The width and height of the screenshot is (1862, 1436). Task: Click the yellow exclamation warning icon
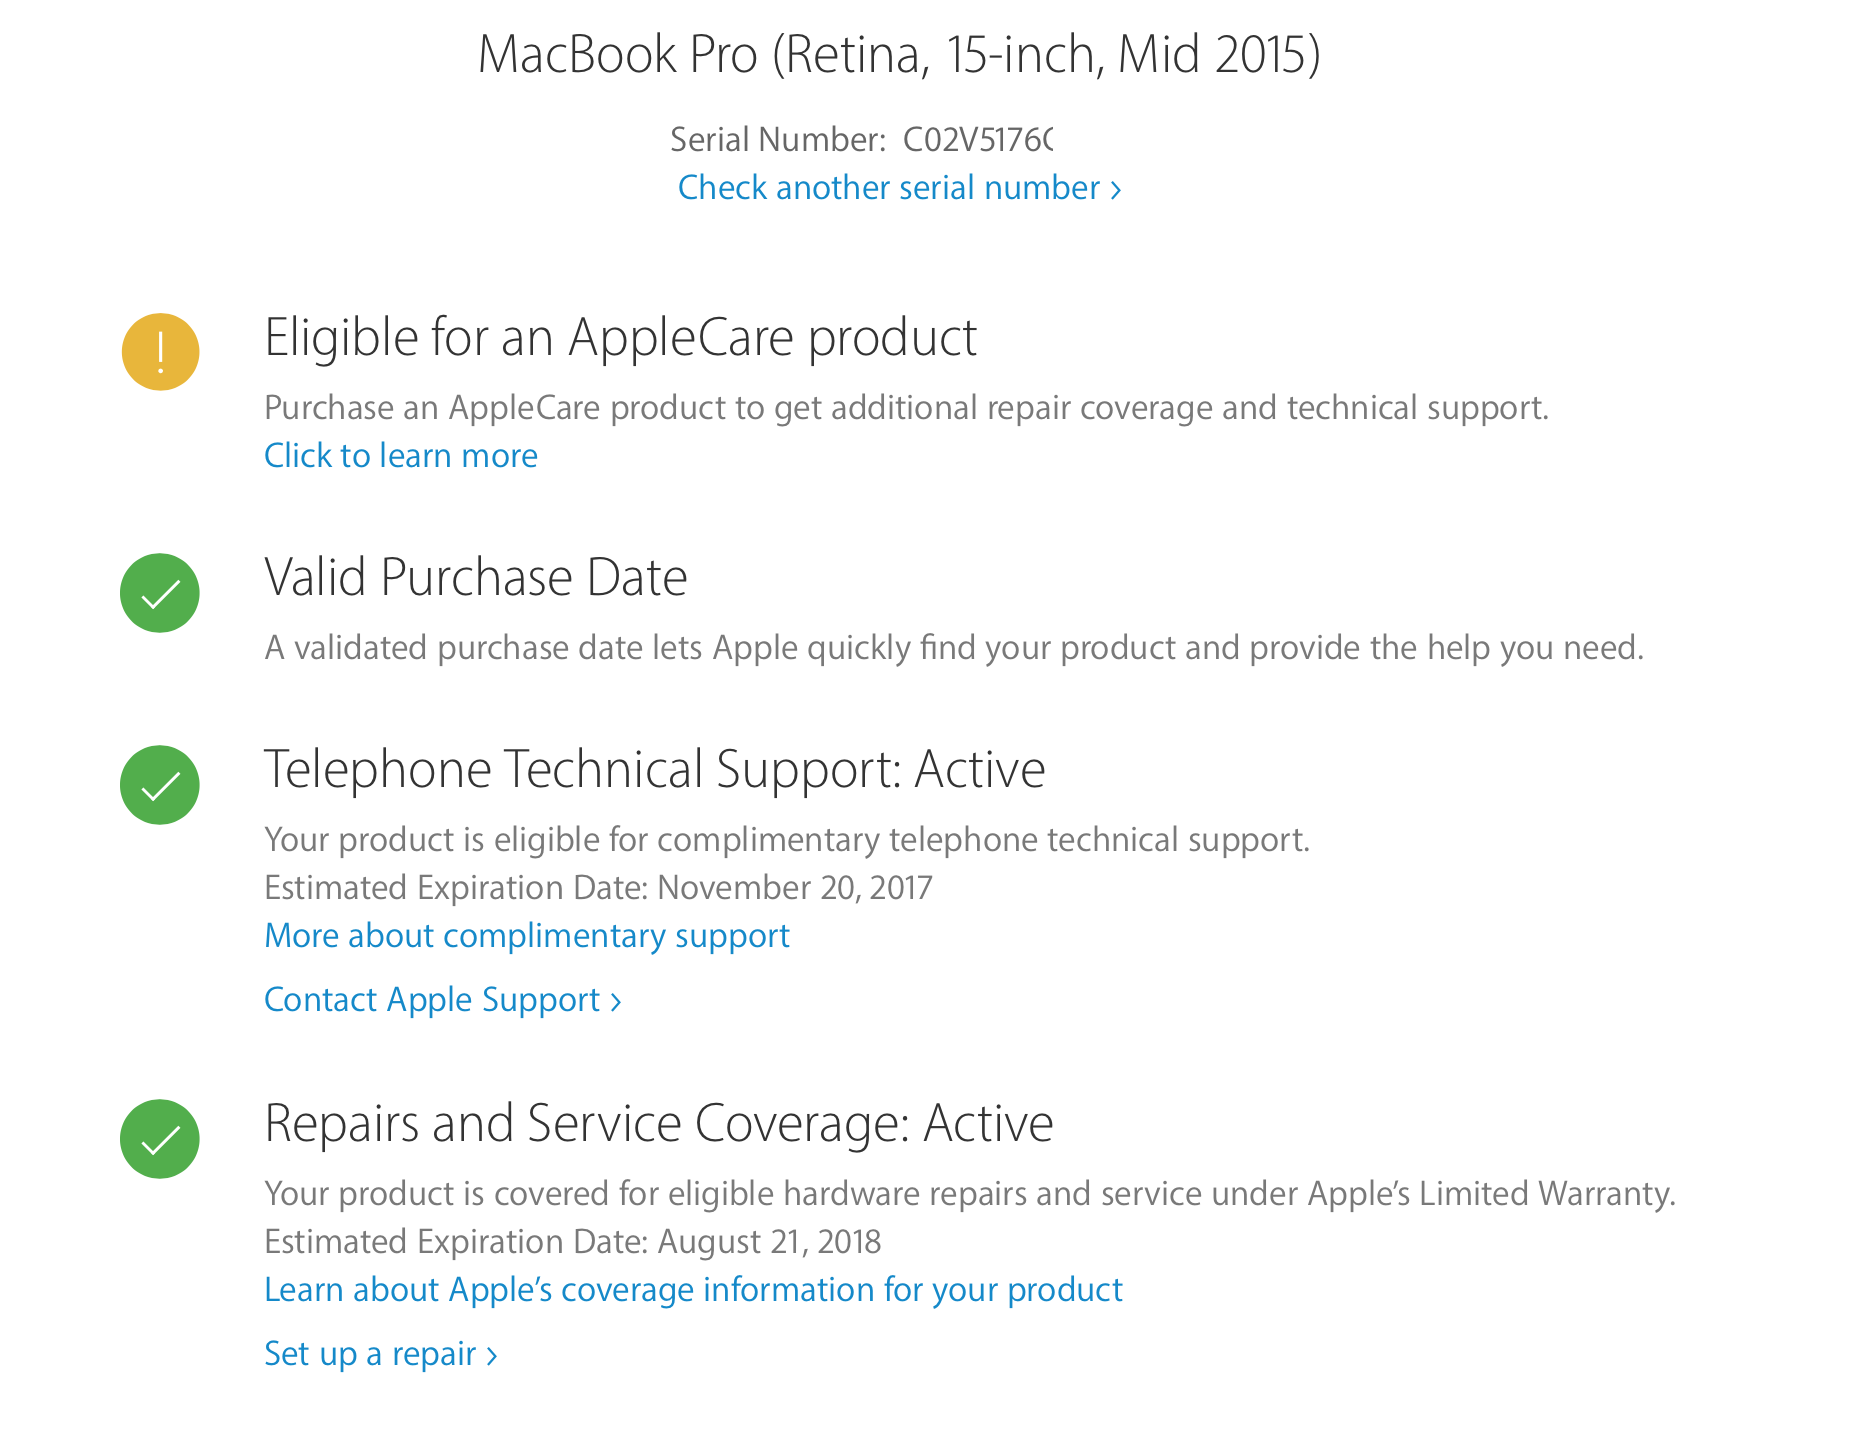coord(160,352)
